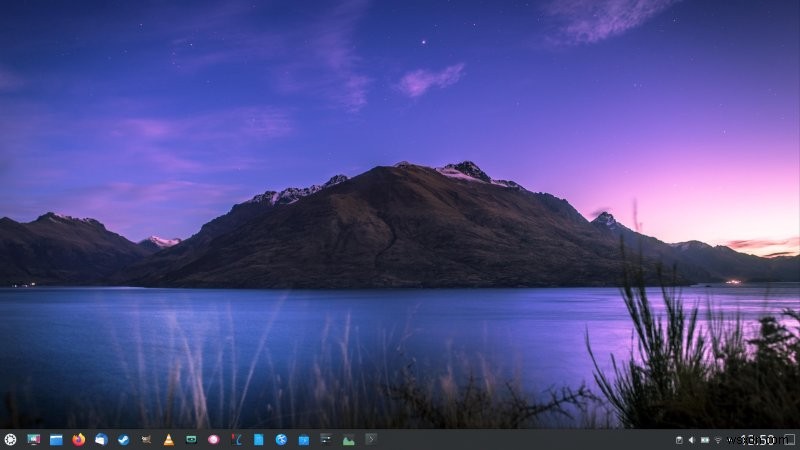Launch the terminal from the taskbar
This screenshot has width=800, height=450.
point(371,438)
